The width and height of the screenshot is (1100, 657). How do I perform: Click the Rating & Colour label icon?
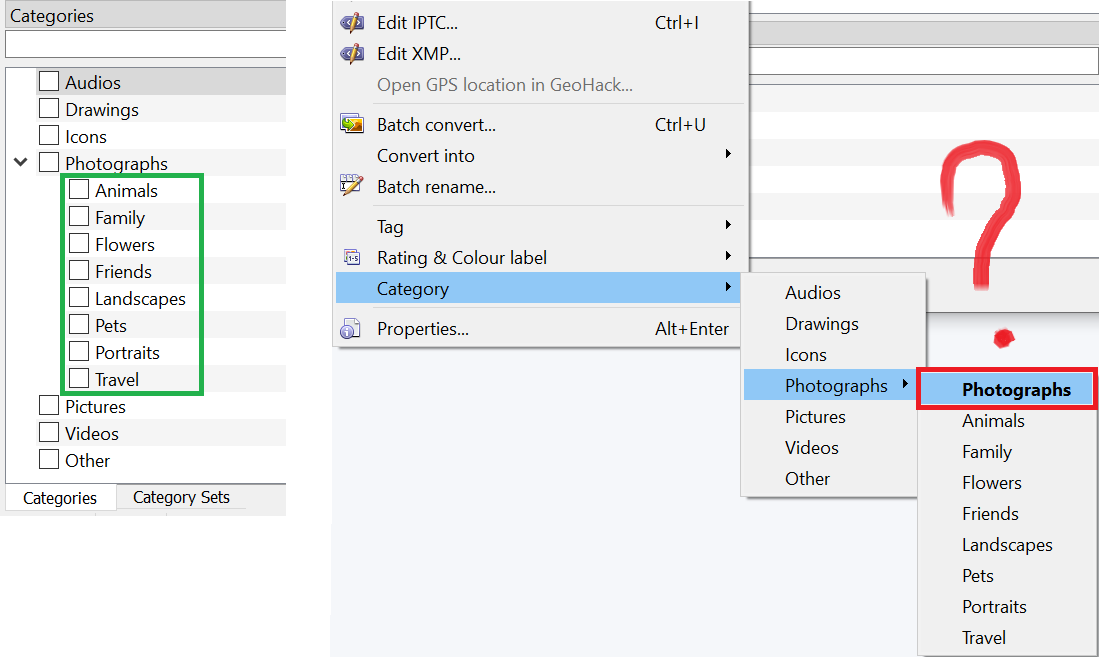pyautogui.click(x=352, y=258)
